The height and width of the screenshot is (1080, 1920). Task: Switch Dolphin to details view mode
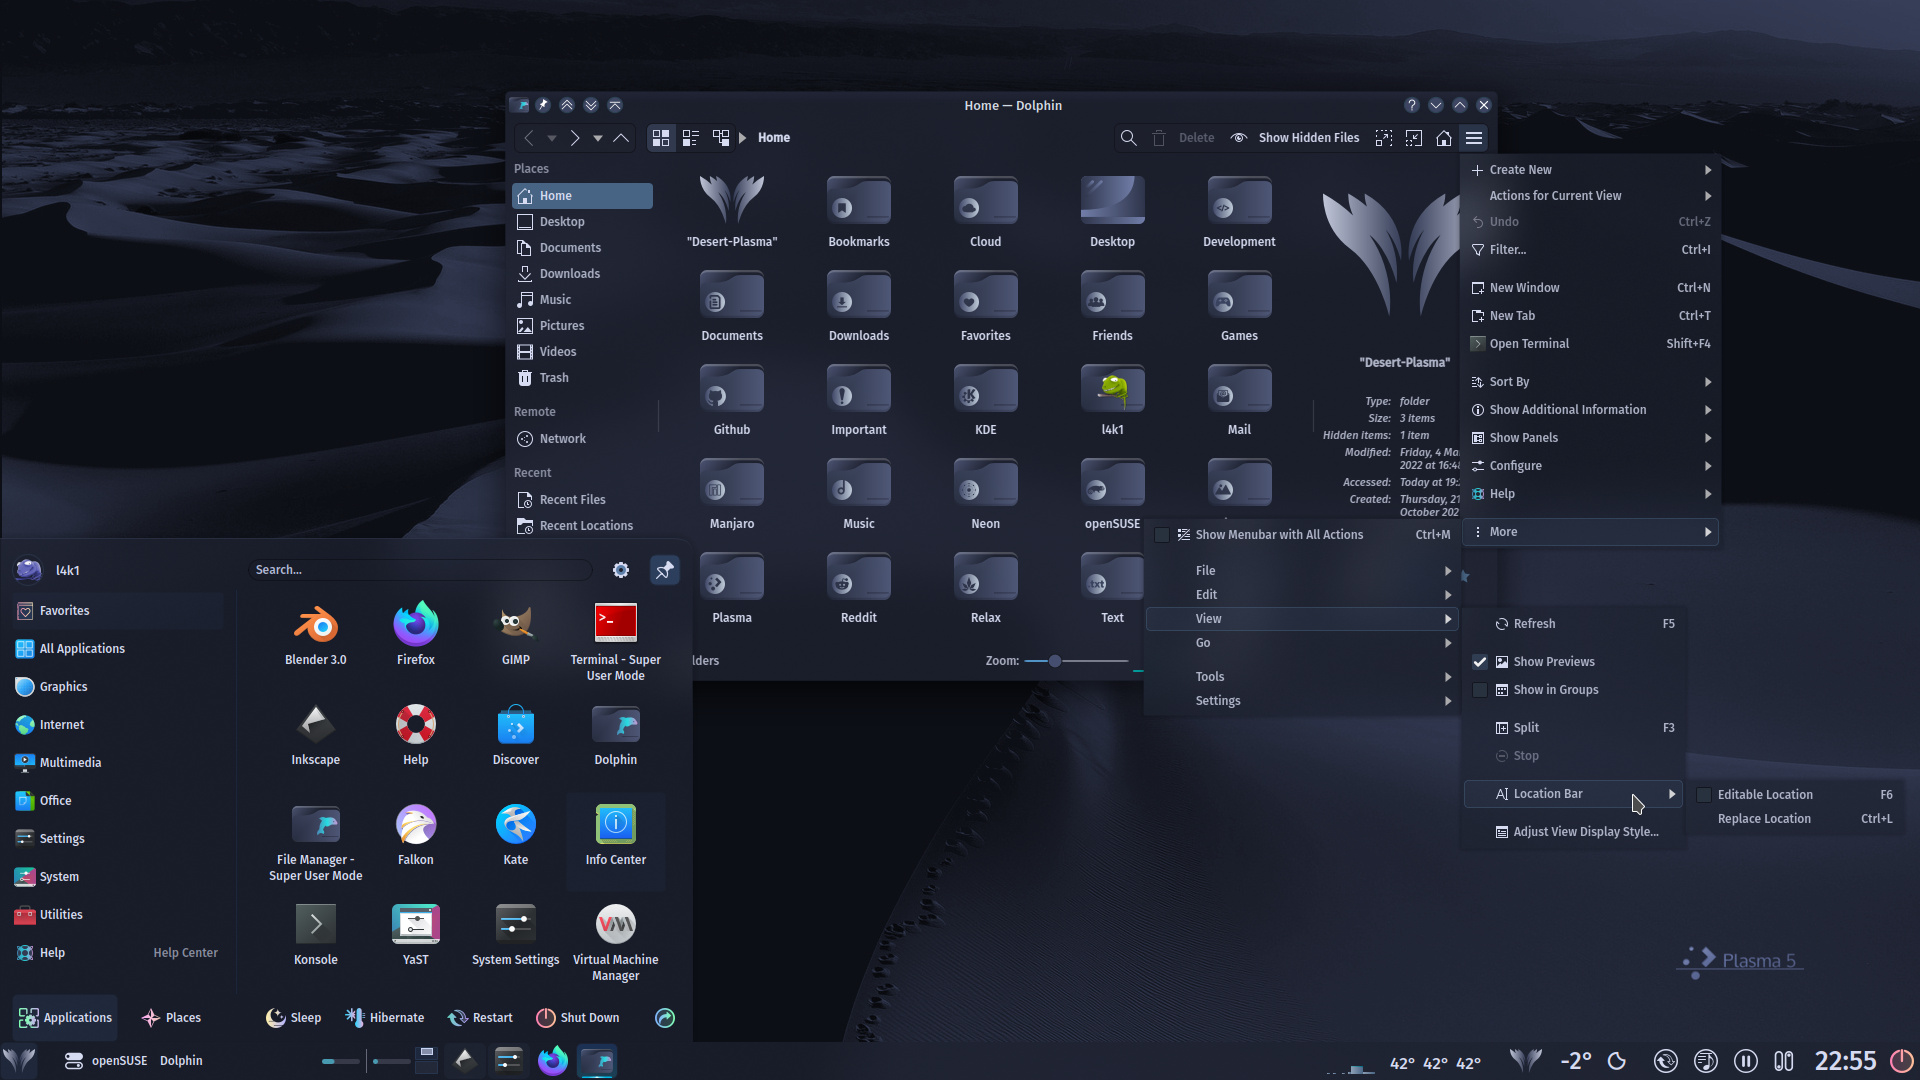[x=721, y=138]
